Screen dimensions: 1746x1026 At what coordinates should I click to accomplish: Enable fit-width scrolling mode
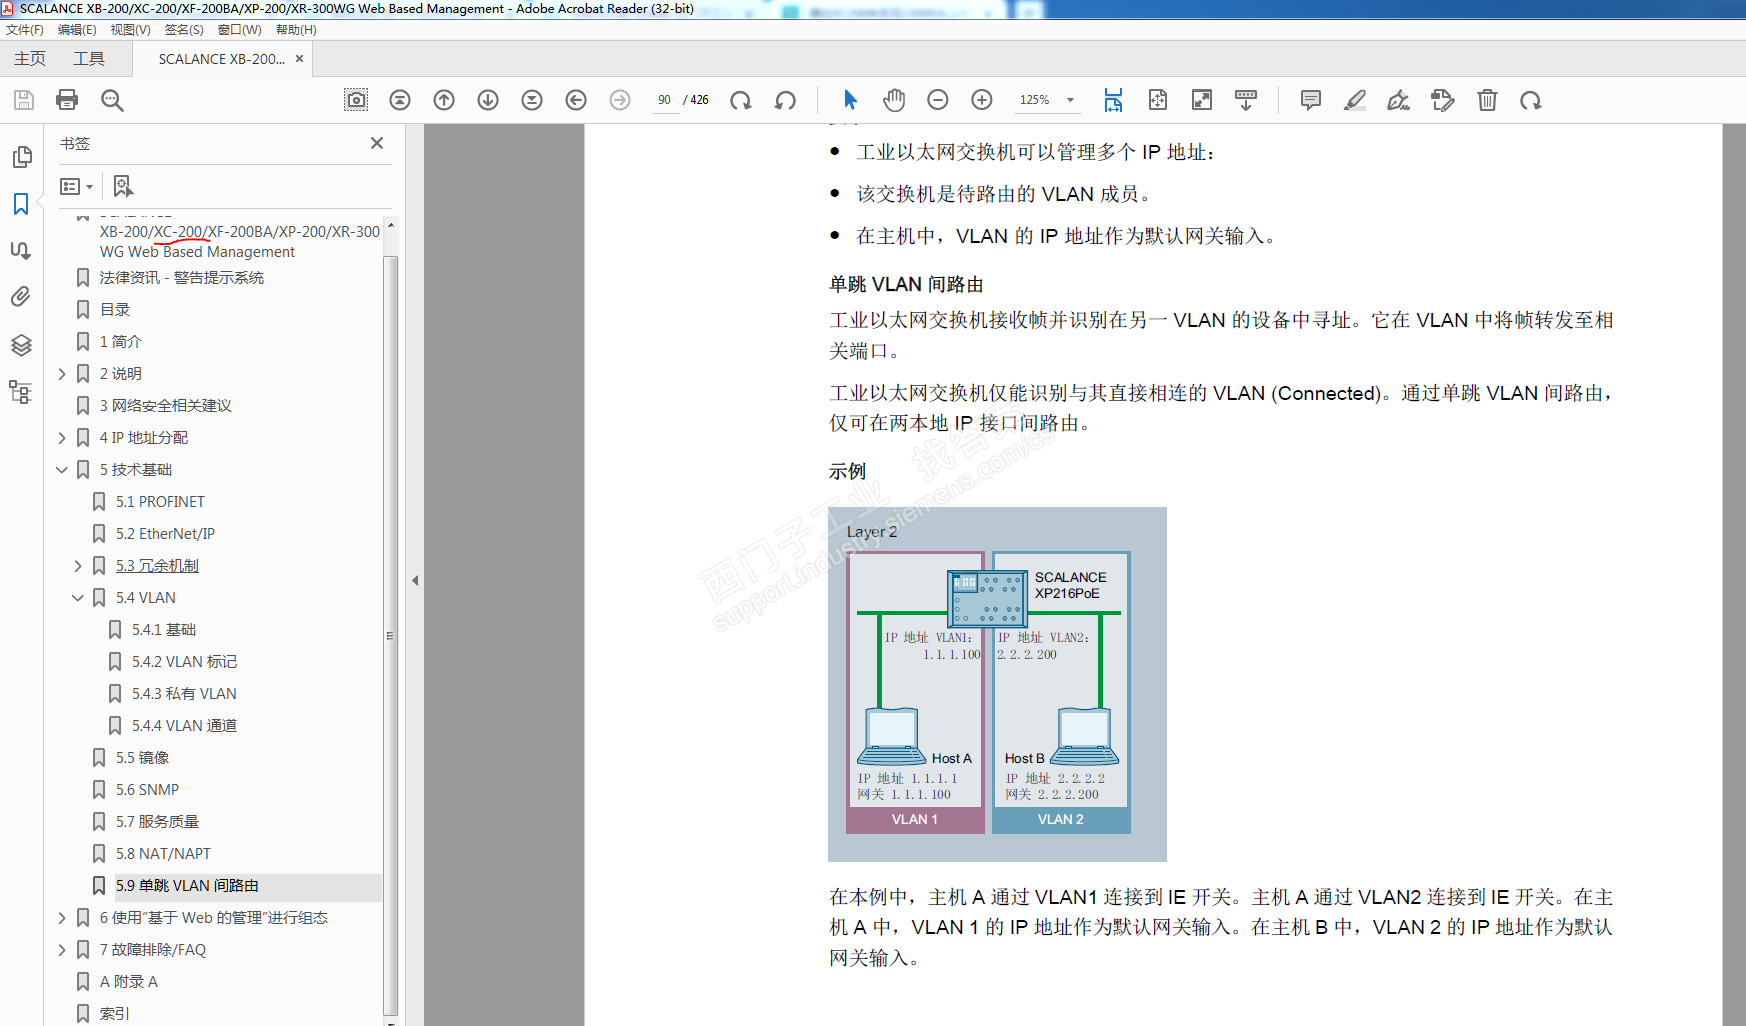tap(1113, 100)
